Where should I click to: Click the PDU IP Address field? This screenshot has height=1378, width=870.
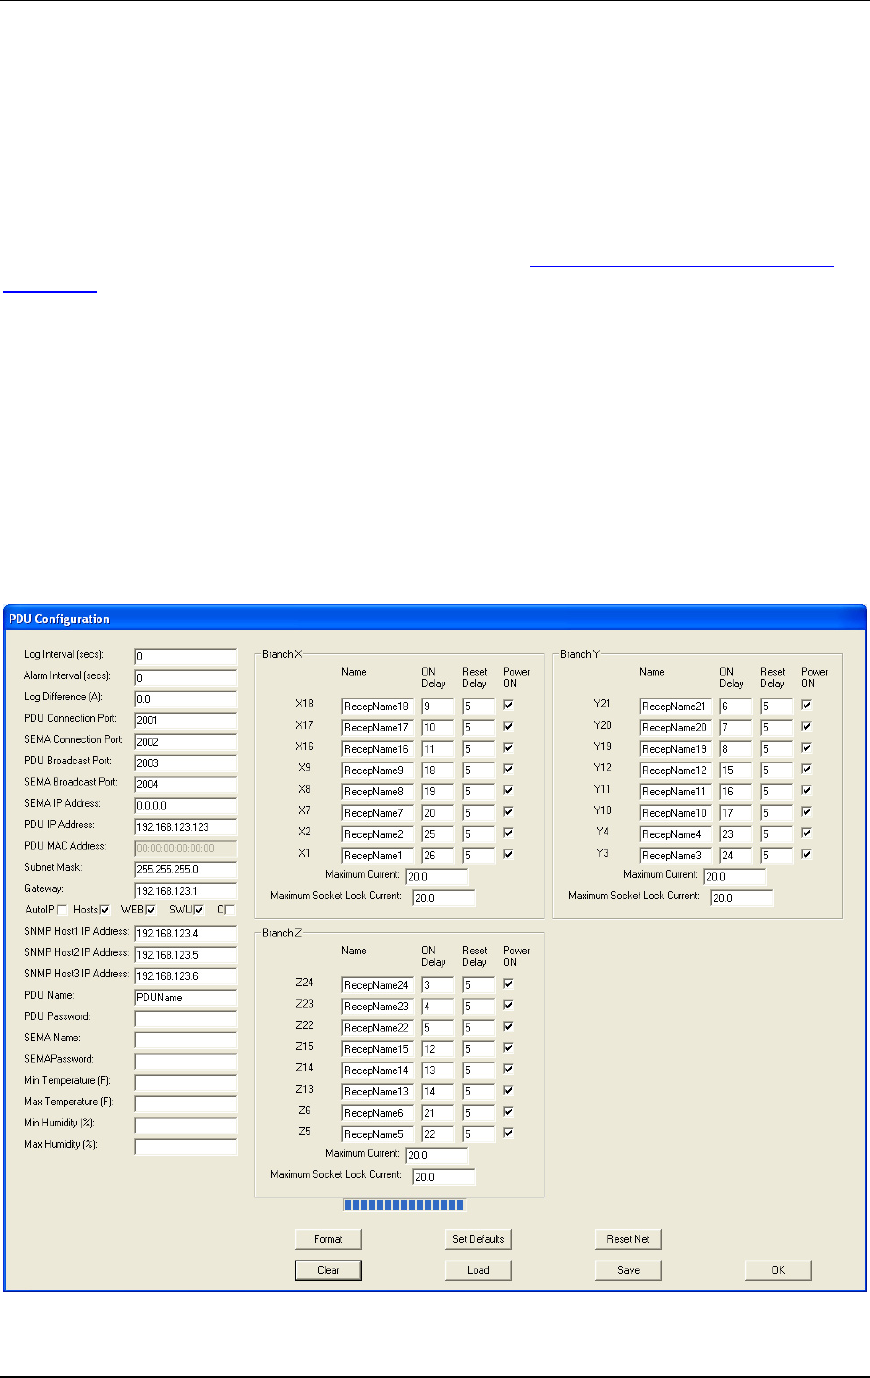[x=185, y=827]
